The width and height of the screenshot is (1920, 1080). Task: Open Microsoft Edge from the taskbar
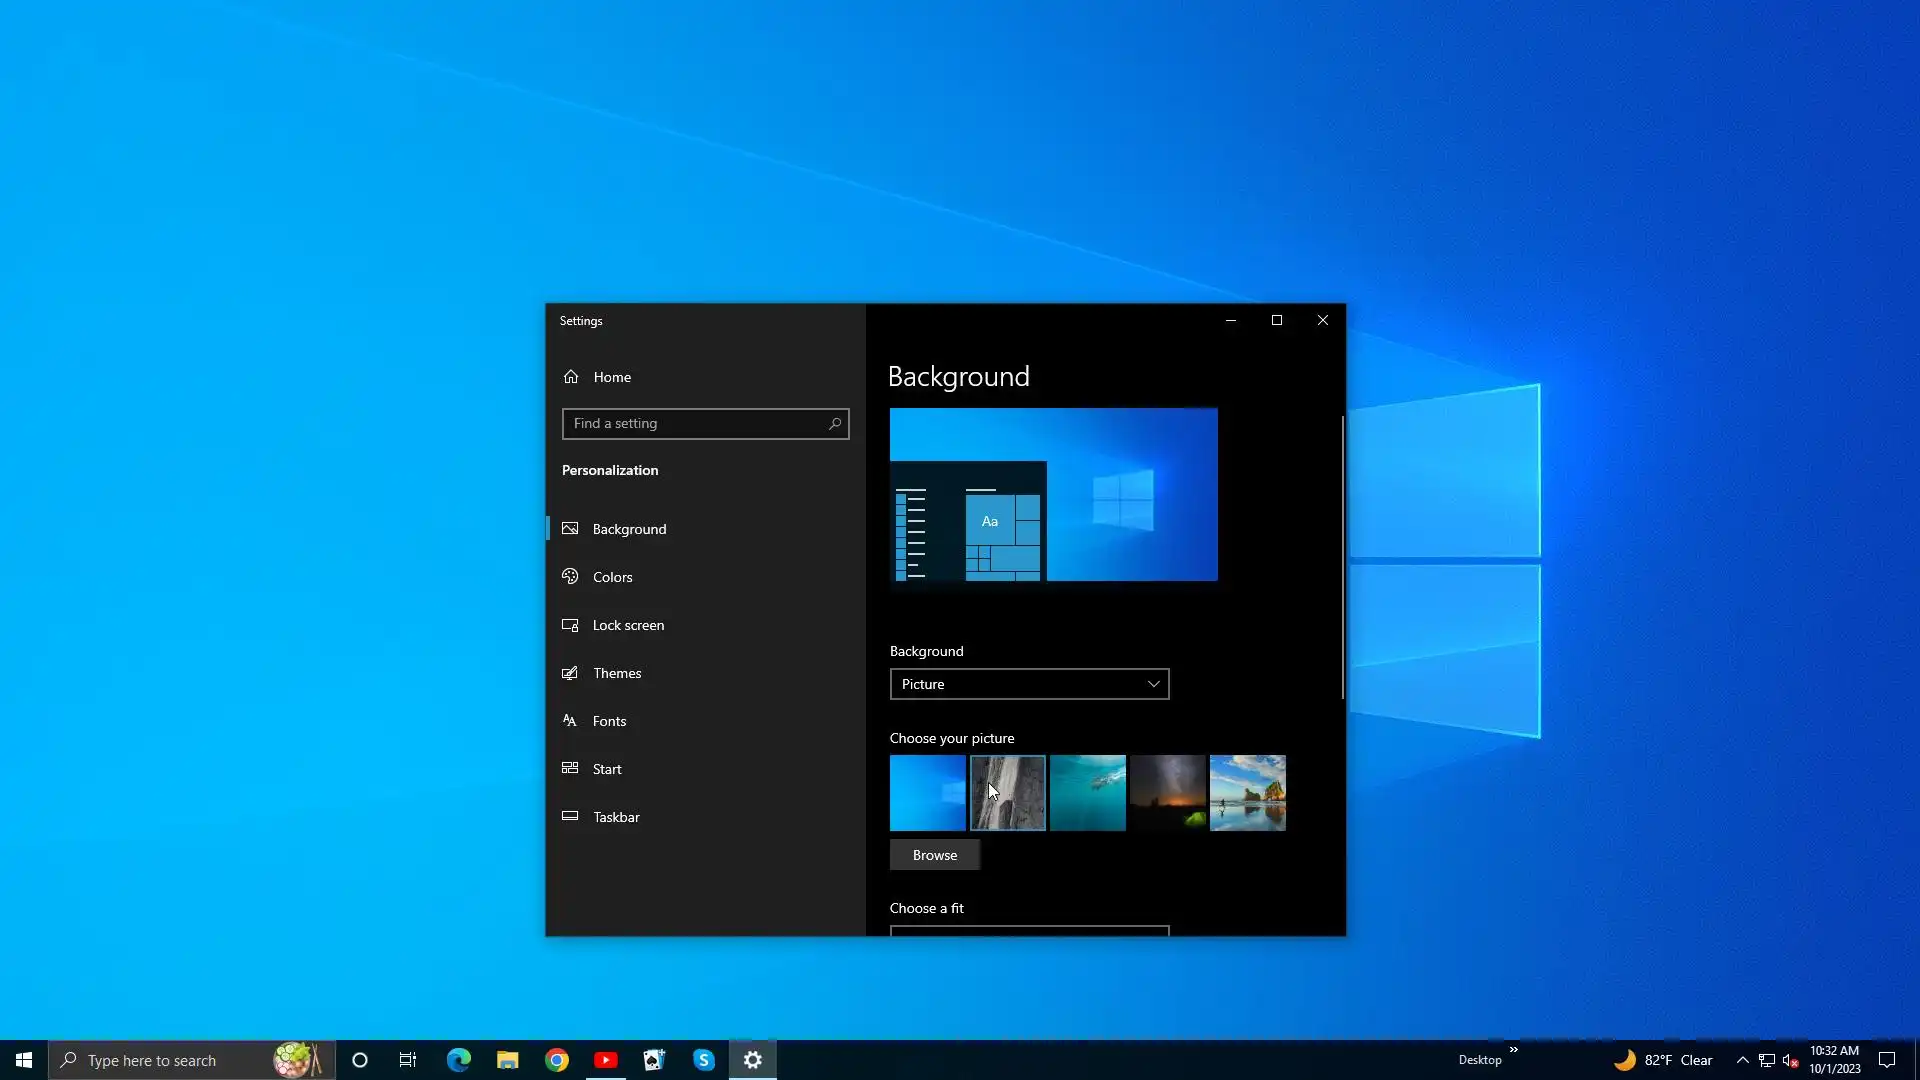click(x=458, y=1060)
